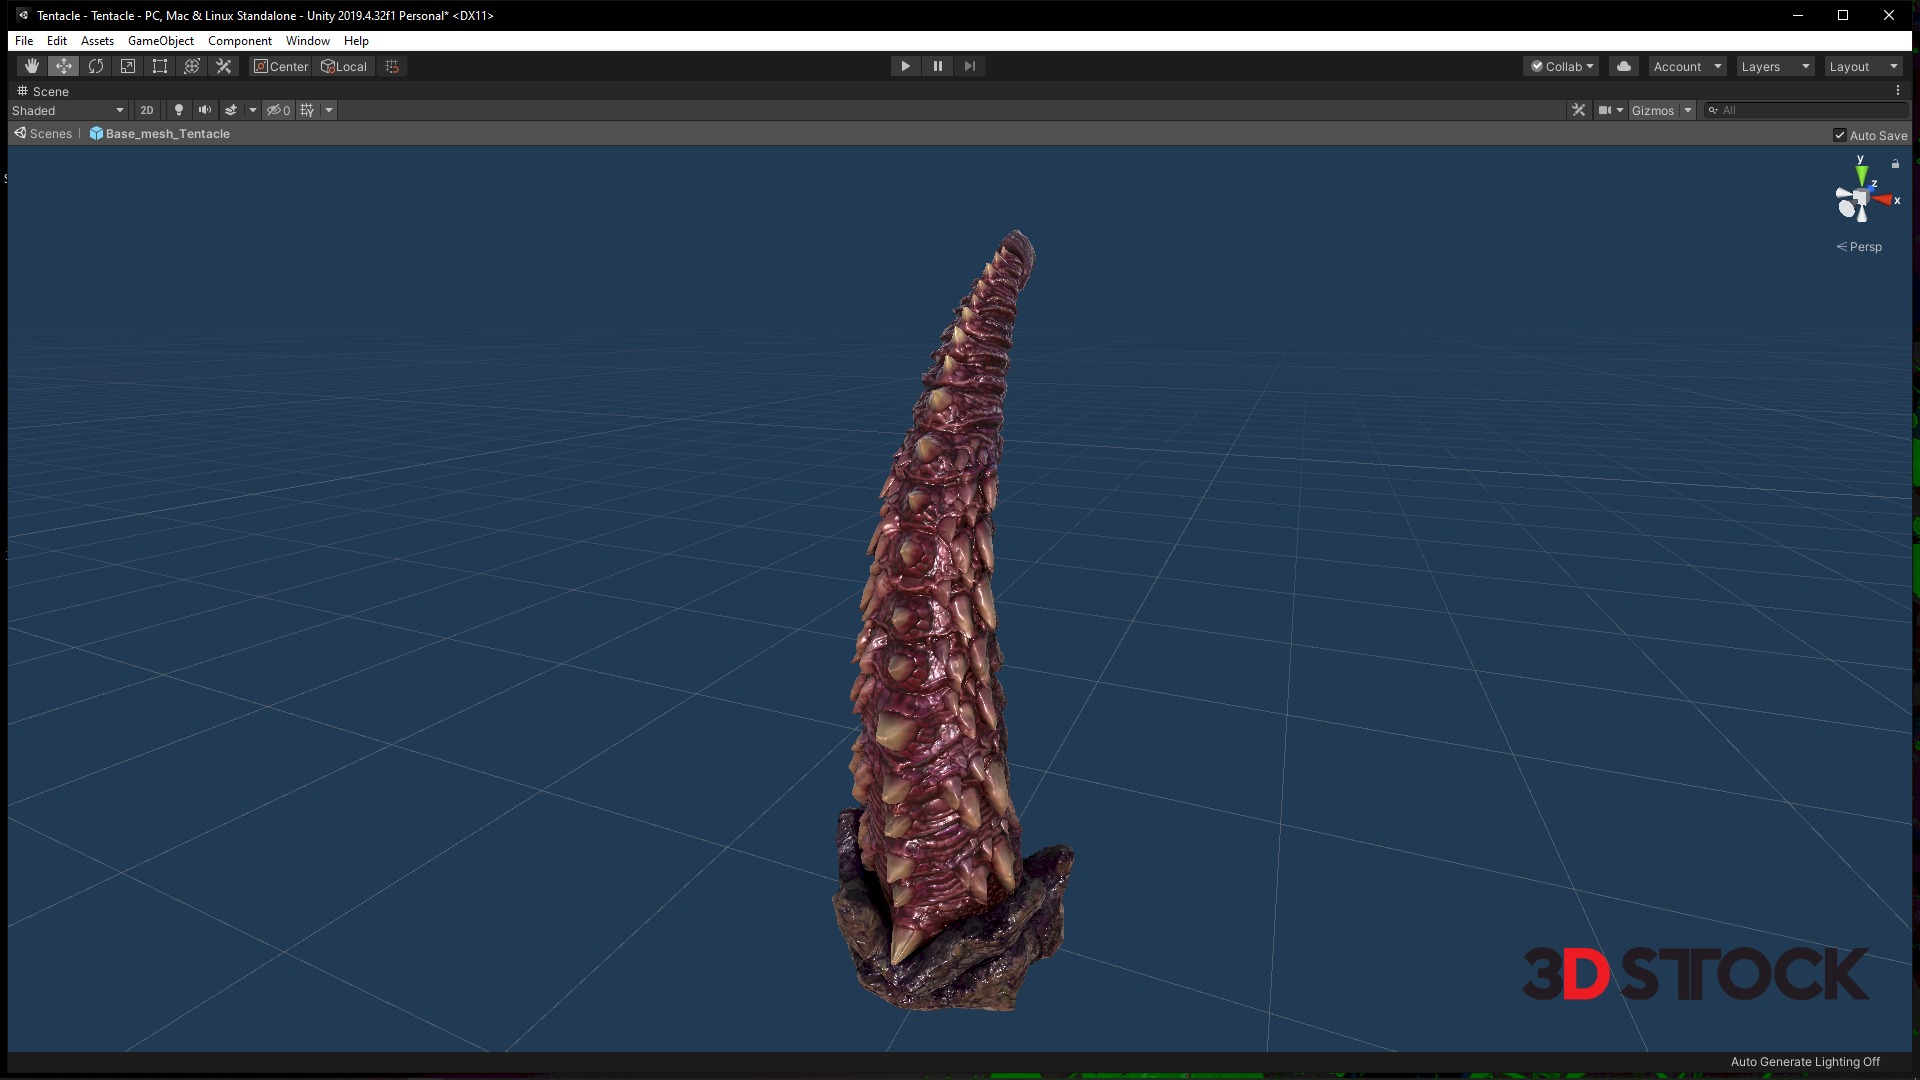Select the Hand tool
This screenshot has height=1080, width=1920.
tap(32, 66)
